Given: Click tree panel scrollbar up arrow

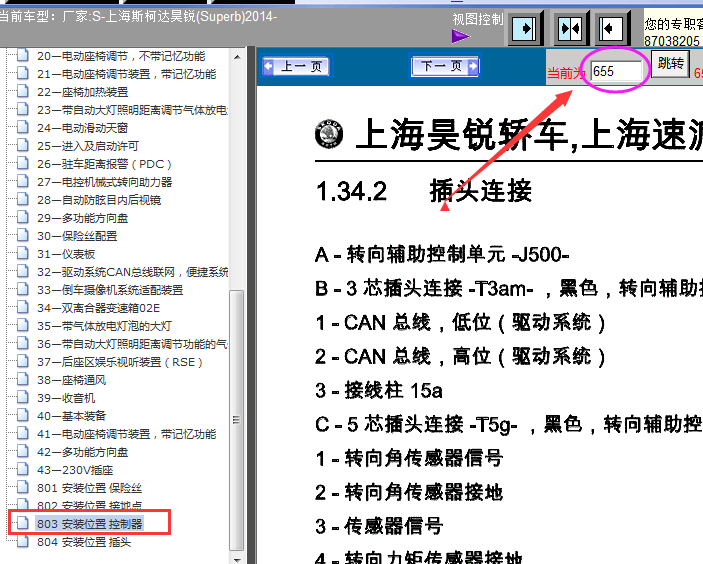Looking at the screenshot, I should (237, 57).
